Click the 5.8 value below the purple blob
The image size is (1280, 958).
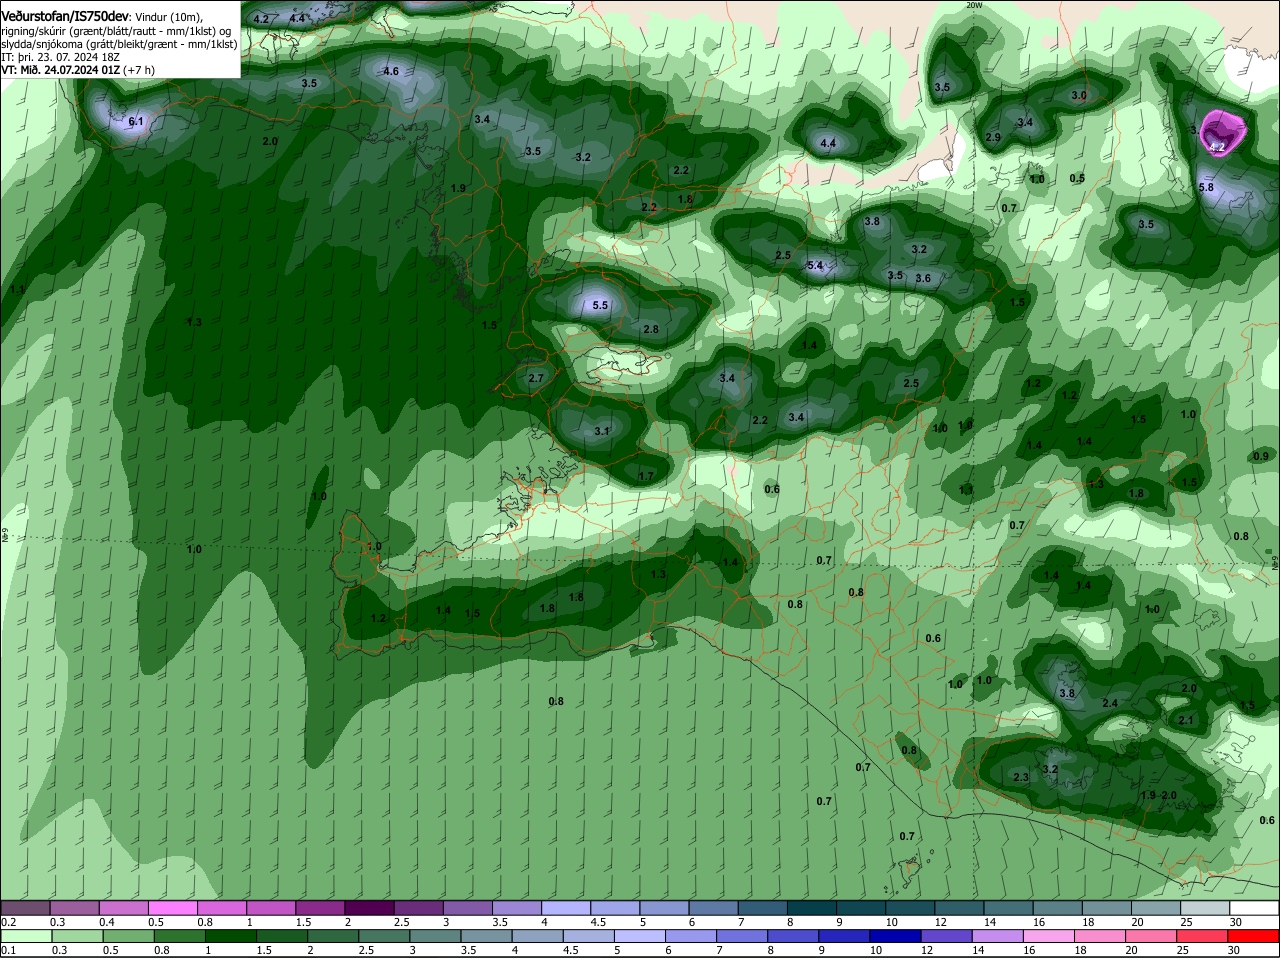pyautogui.click(x=1206, y=187)
